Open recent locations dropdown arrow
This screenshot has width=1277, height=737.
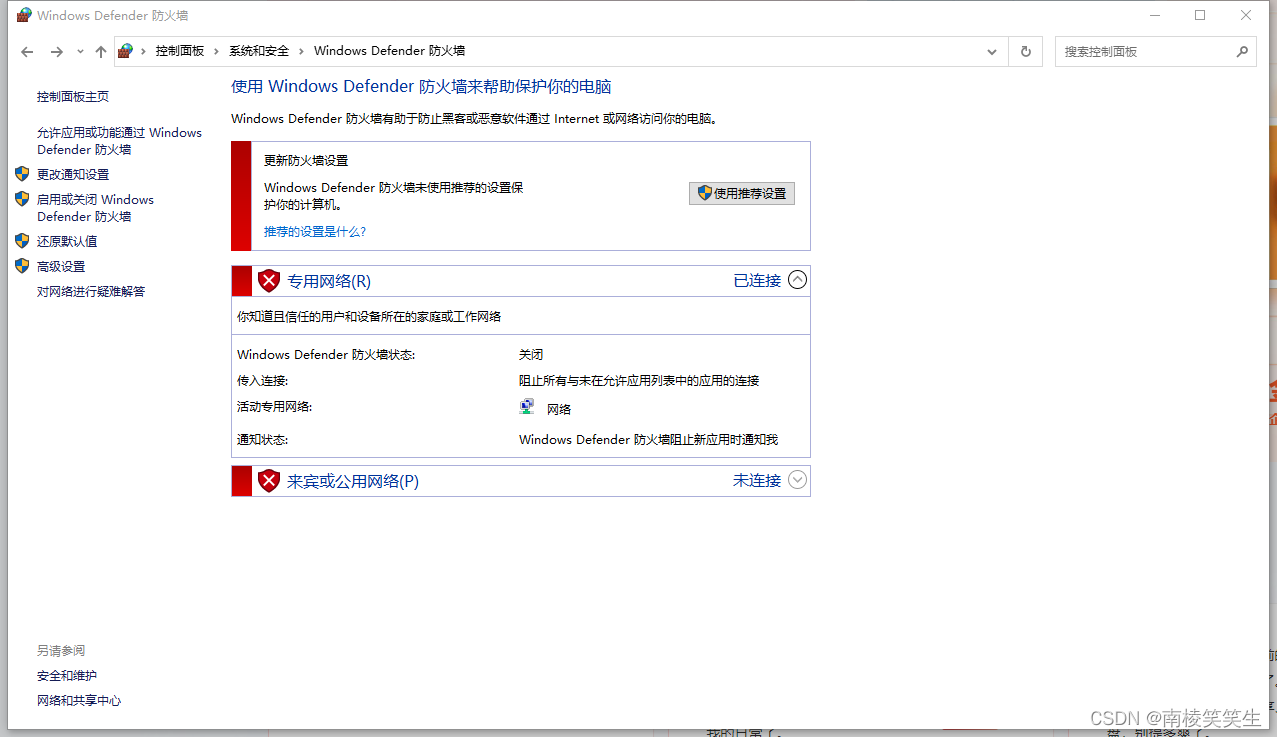point(80,52)
